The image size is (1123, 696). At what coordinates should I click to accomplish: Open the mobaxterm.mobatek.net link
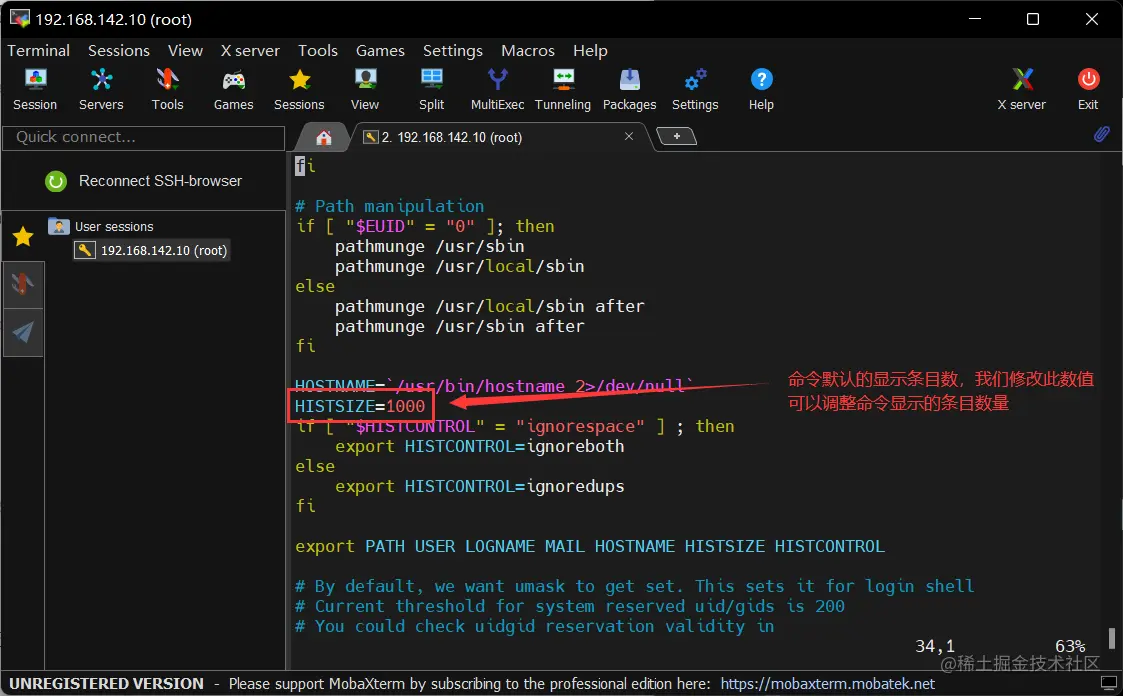(x=827, y=684)
